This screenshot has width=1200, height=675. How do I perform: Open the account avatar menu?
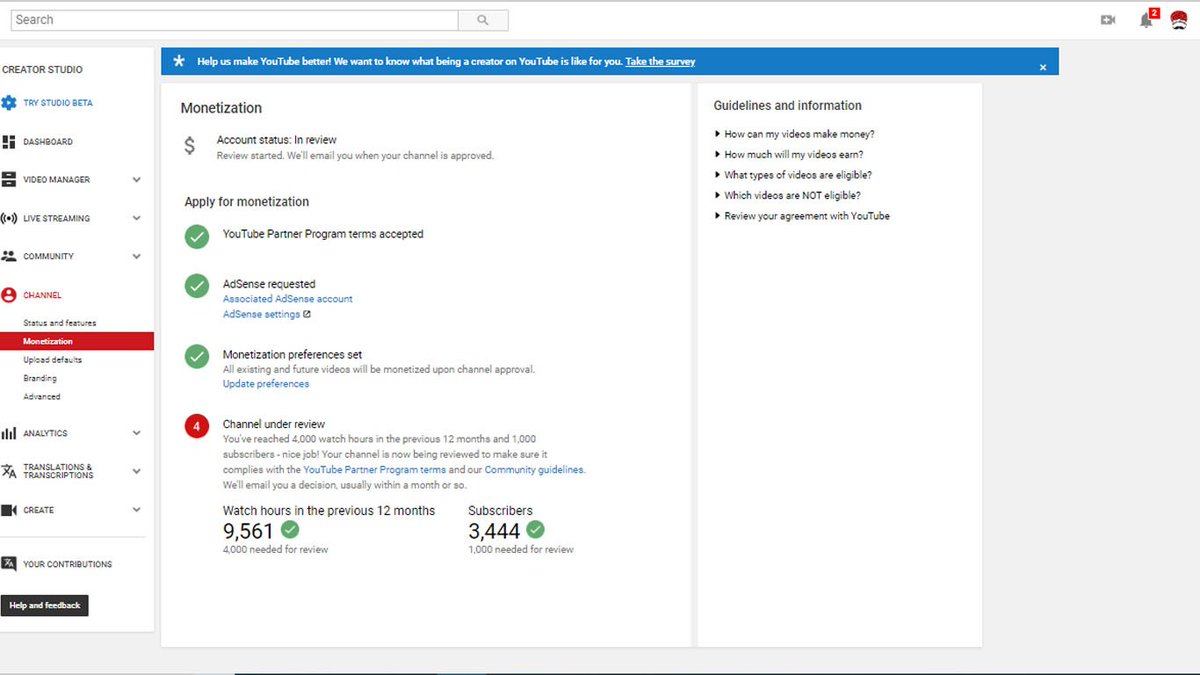1179,20
